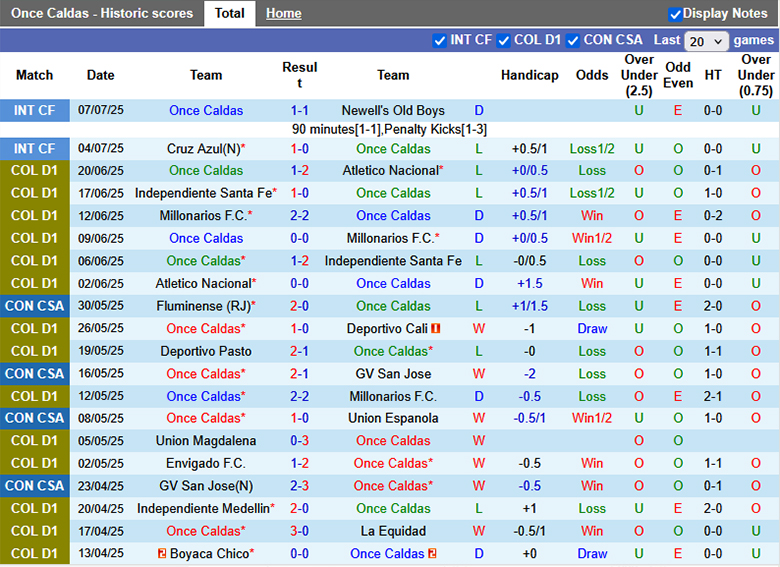Click the date 26/05/25

click(100, 329)
